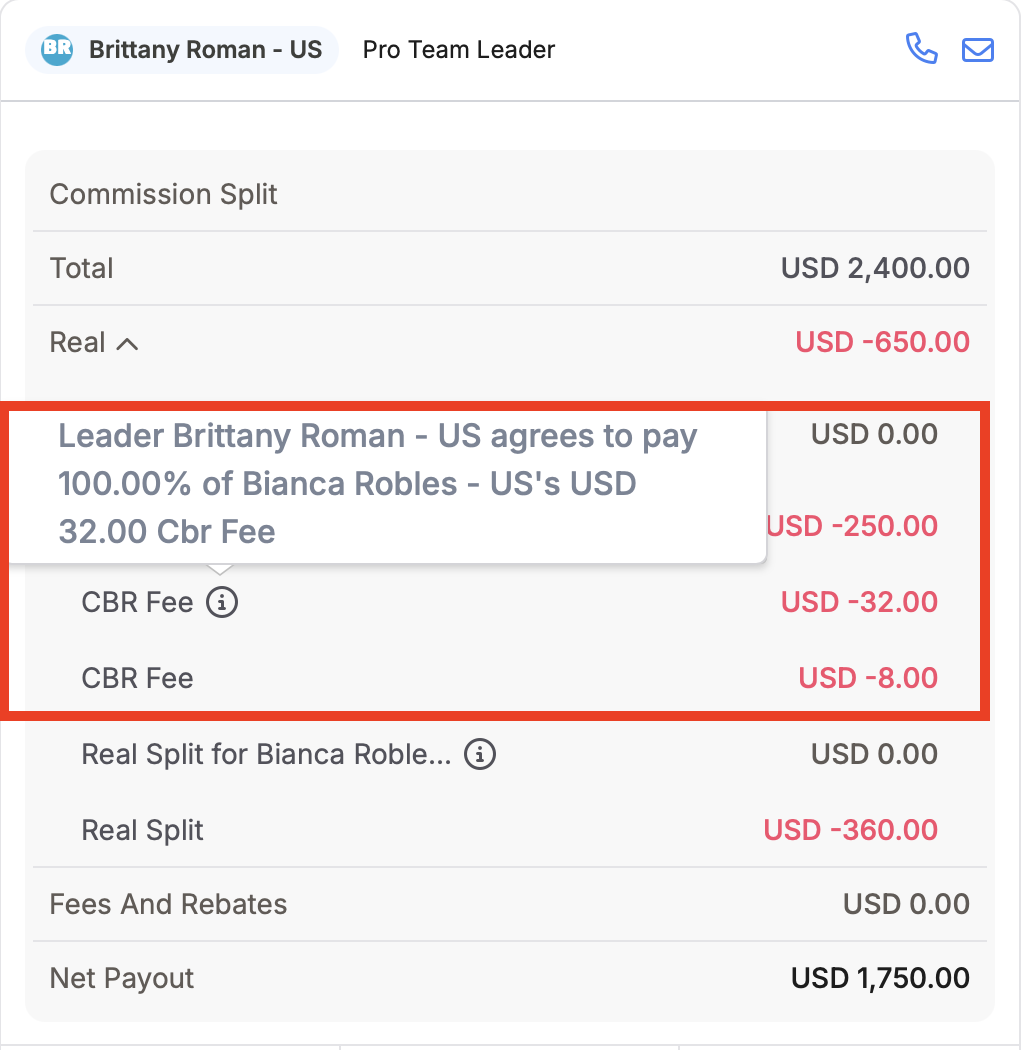Image resolution: width=1026 pixels, height=1050 pixels.
Task: Click the Fees And Rebates row
Action: click(509, 904)
